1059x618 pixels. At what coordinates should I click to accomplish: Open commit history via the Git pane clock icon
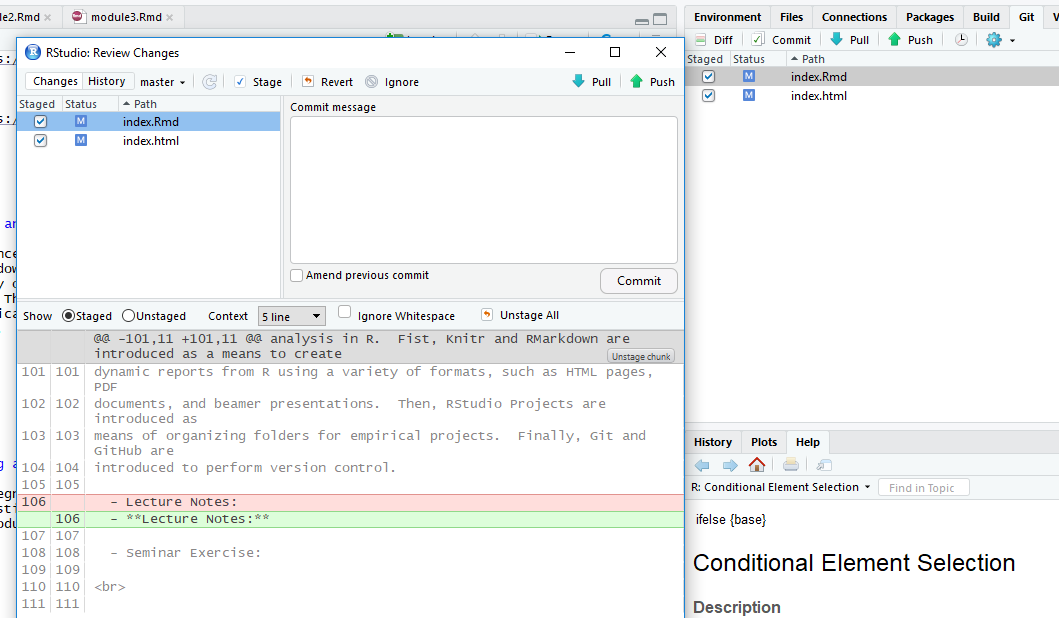[x=961, y=40]
